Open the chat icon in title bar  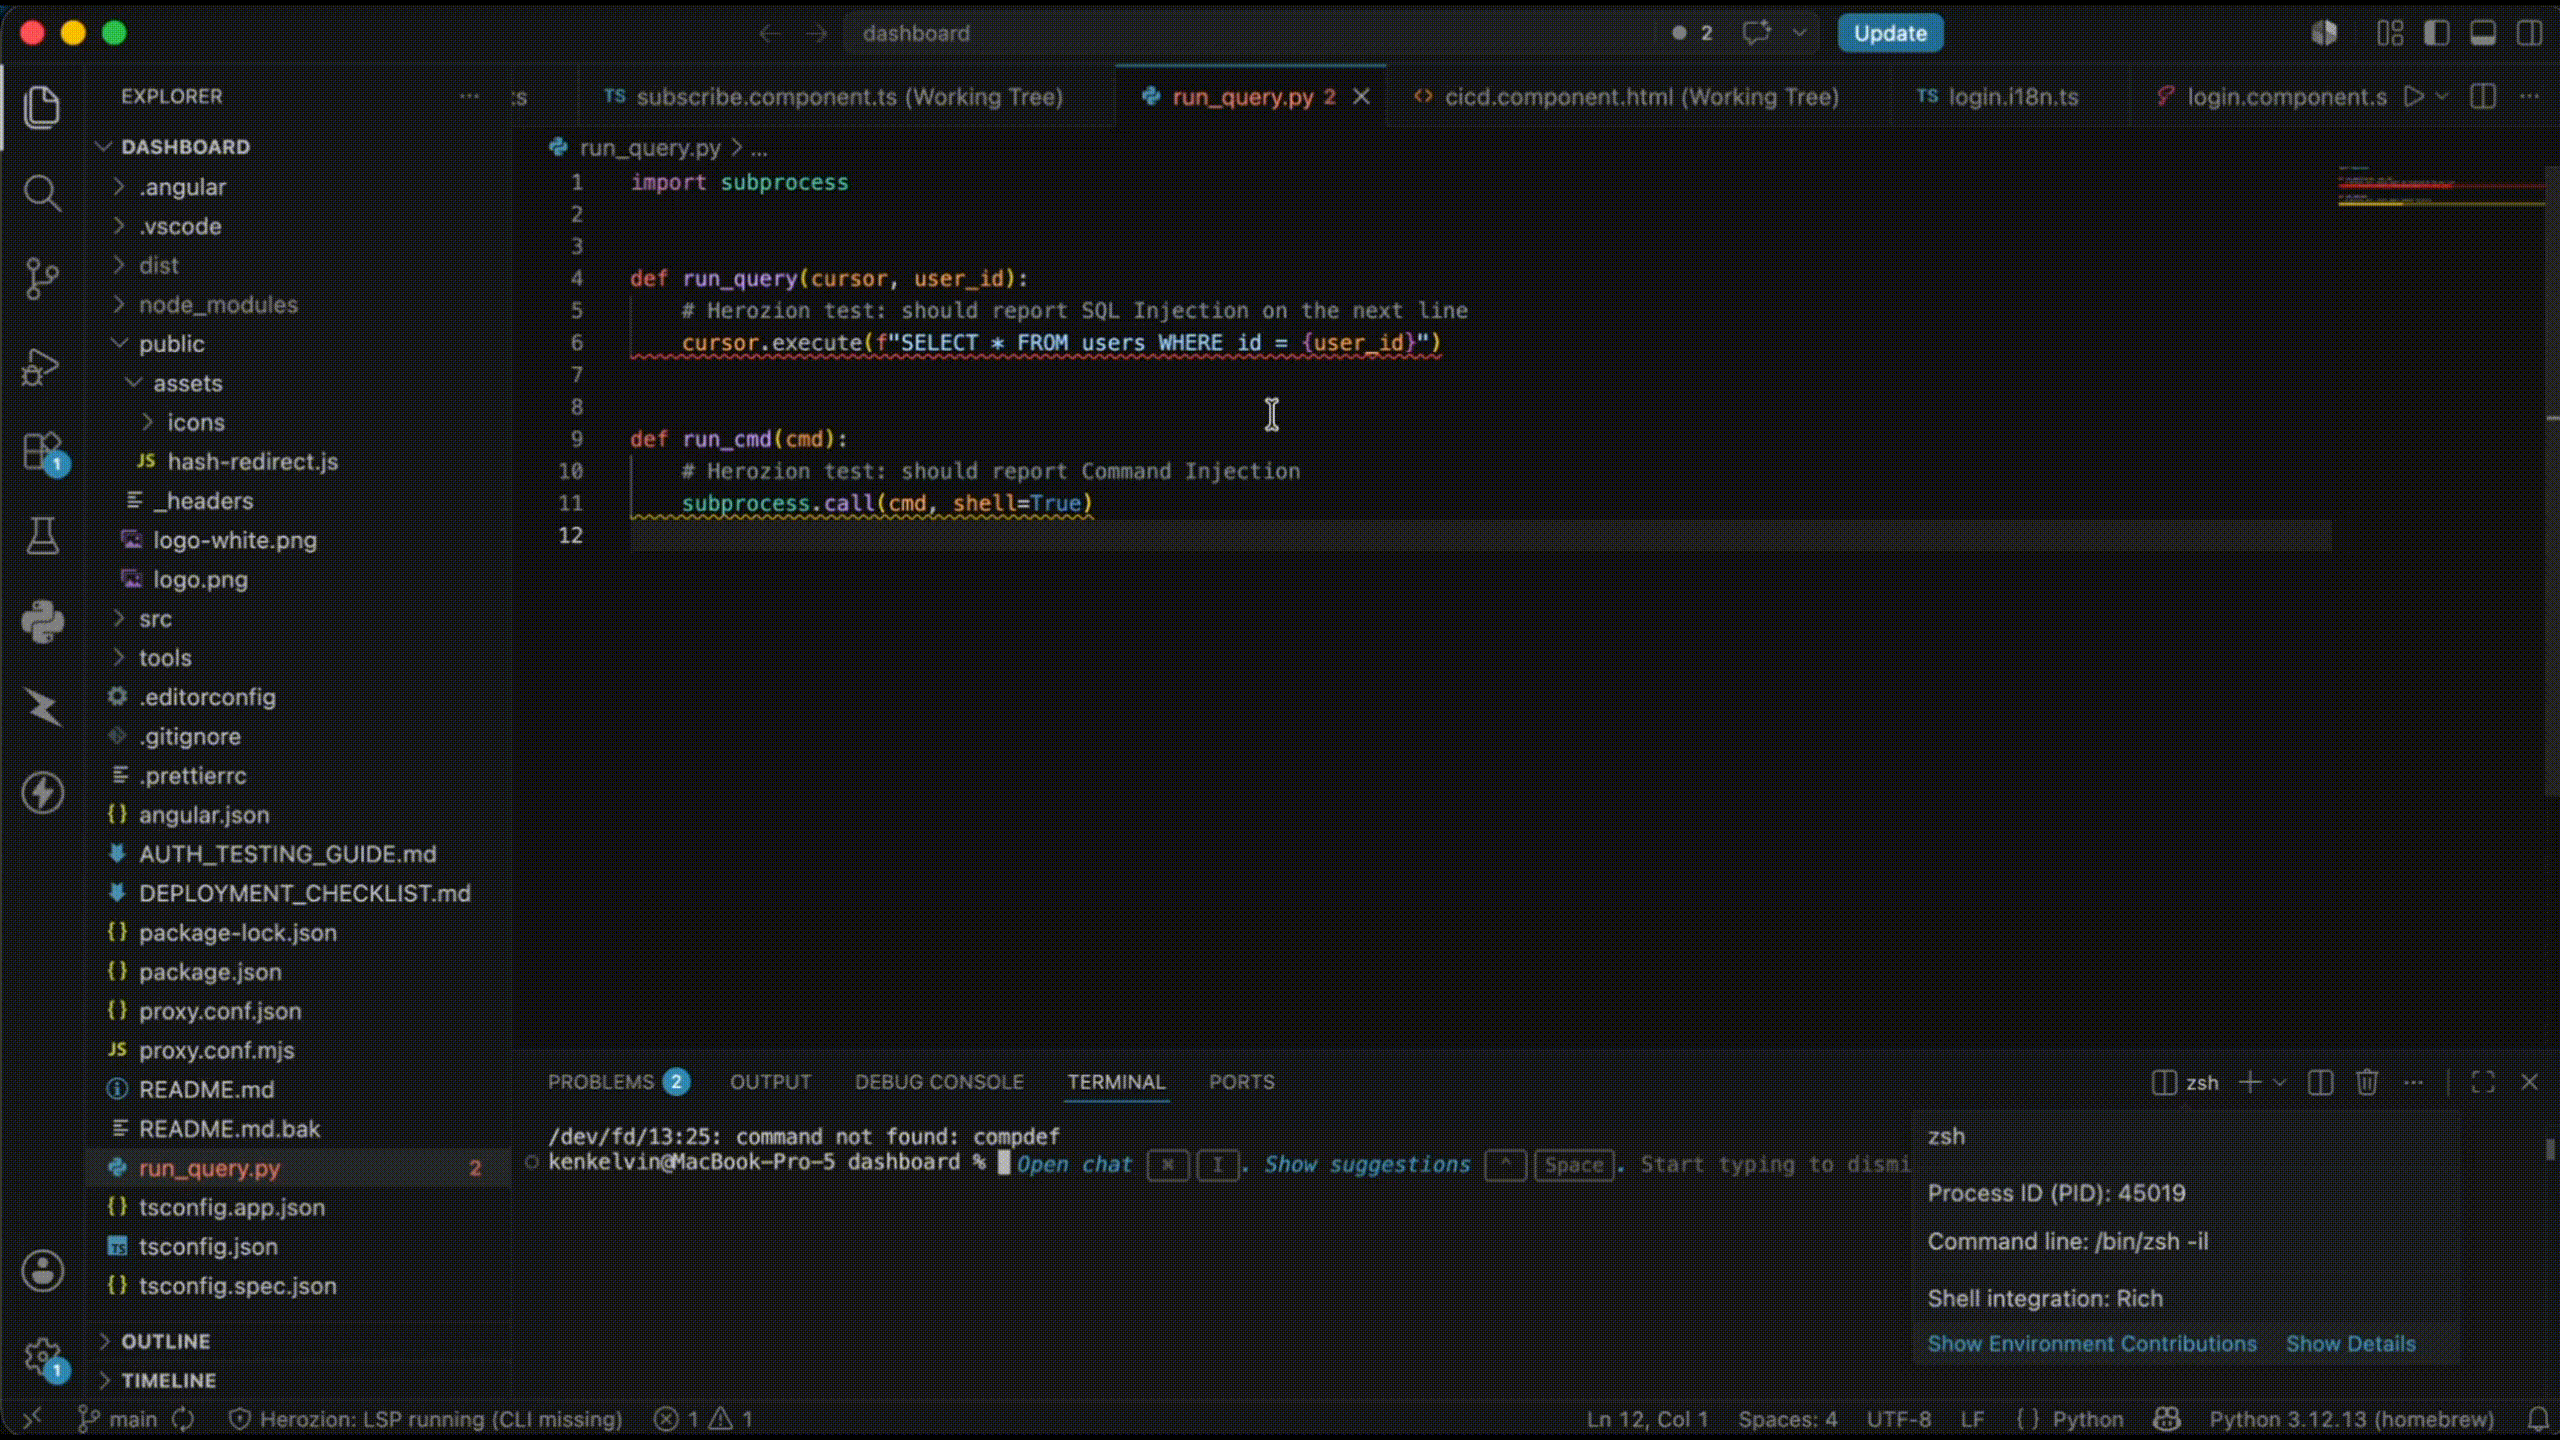[1756, 33]
